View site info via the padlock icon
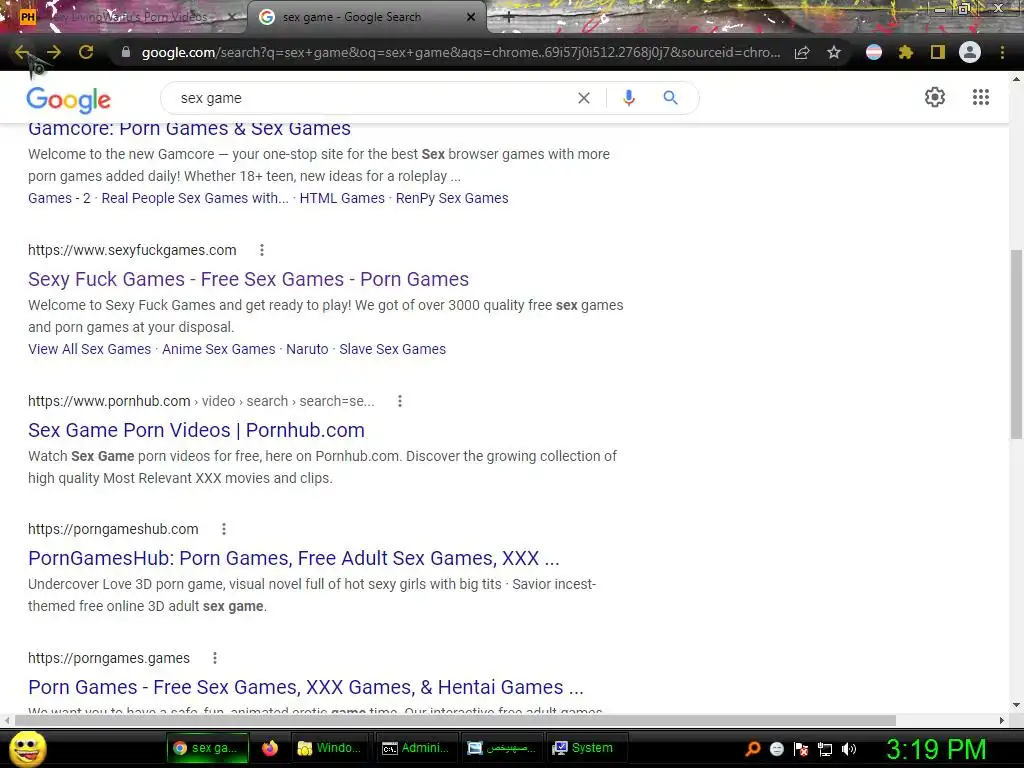This screenshot has height=768, width=1024. click(126, 52)
